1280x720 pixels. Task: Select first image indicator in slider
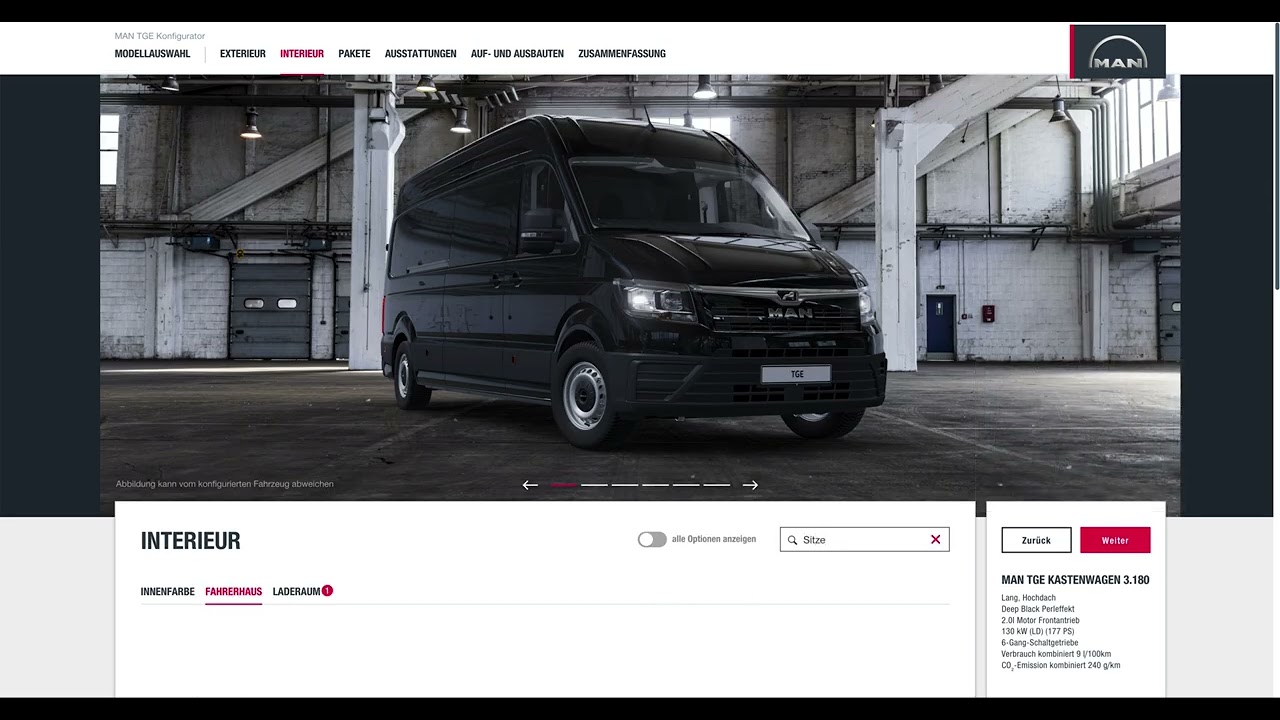point(563,485)
